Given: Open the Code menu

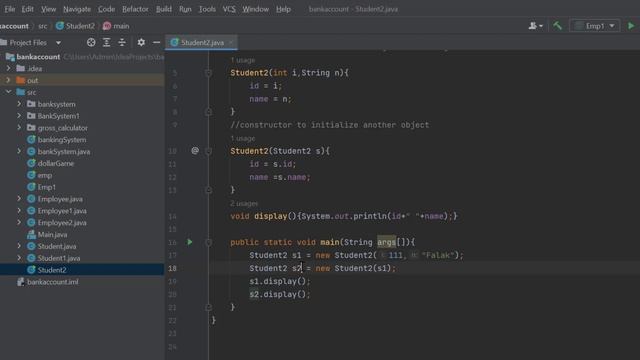Looking at the screenshot, I should (106, 9).
